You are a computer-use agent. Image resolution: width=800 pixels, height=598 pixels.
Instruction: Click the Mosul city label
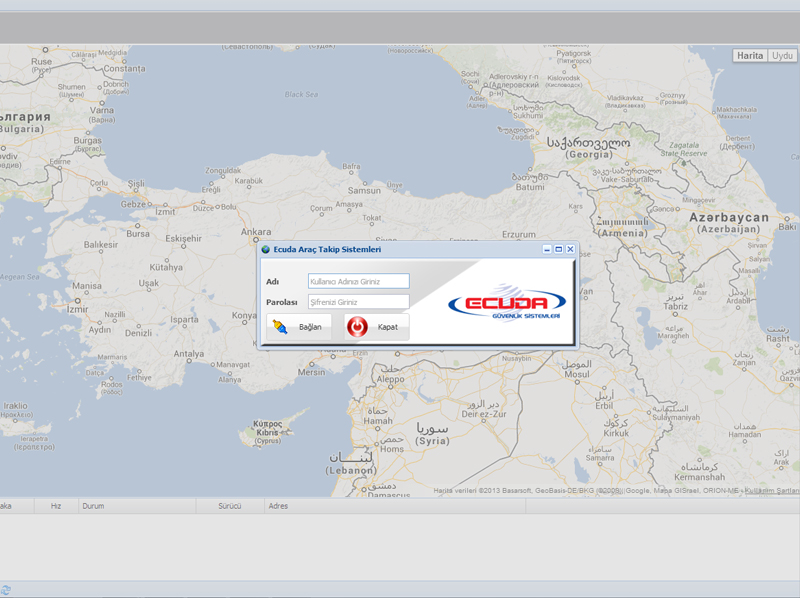click(577, 374)
